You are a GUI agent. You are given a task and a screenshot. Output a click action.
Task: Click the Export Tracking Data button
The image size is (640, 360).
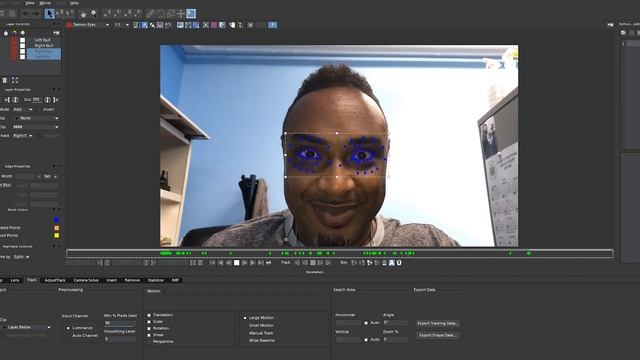[x=437, y=323]
